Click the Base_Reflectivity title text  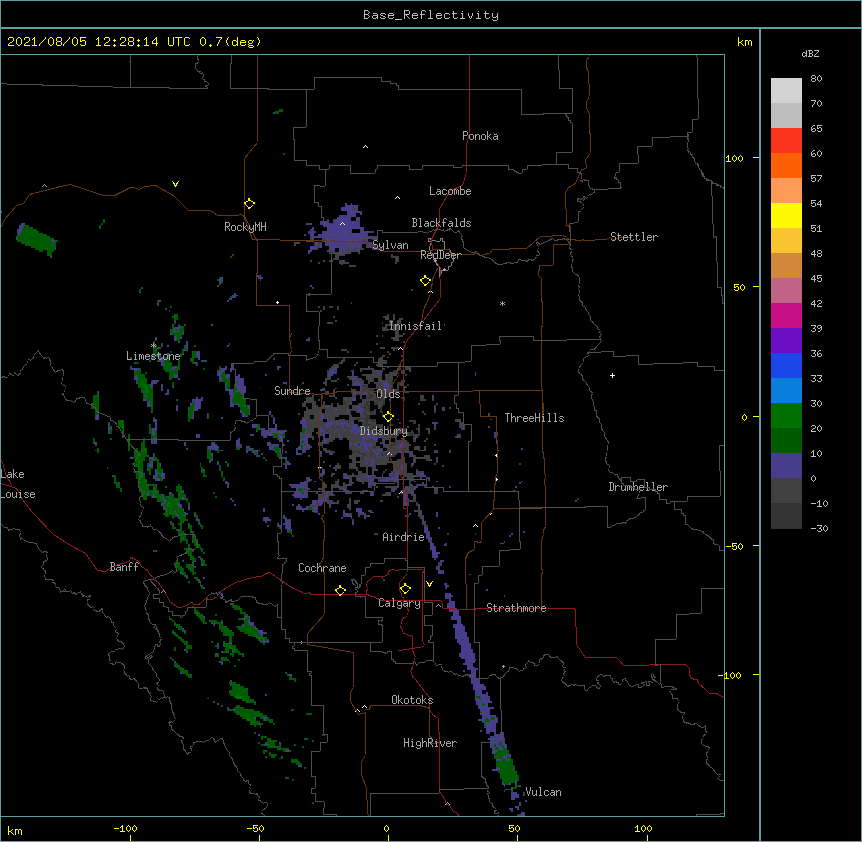coord(431,15)
